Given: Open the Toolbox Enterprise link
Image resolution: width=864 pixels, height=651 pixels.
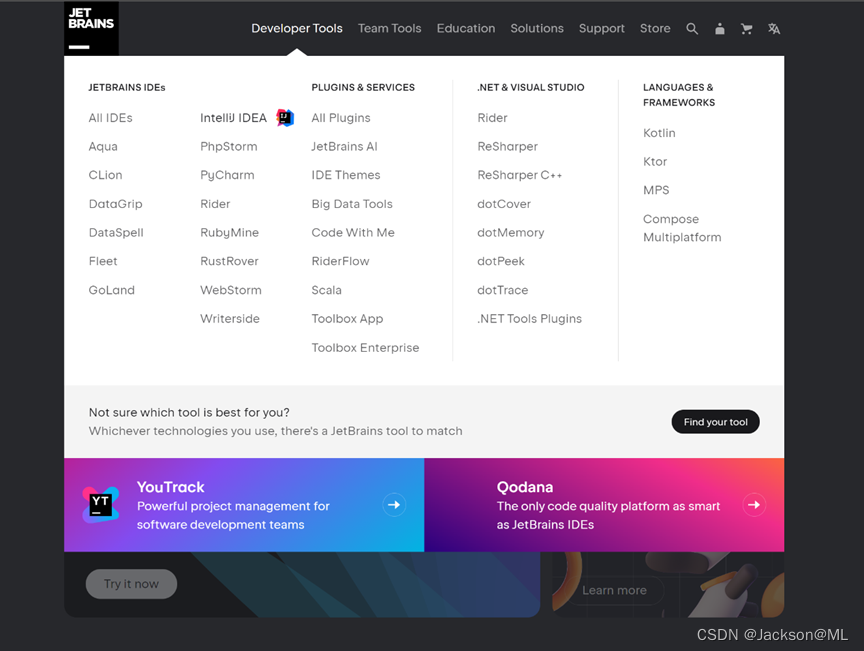Looking at the screenshot, I should pos(365,348).
